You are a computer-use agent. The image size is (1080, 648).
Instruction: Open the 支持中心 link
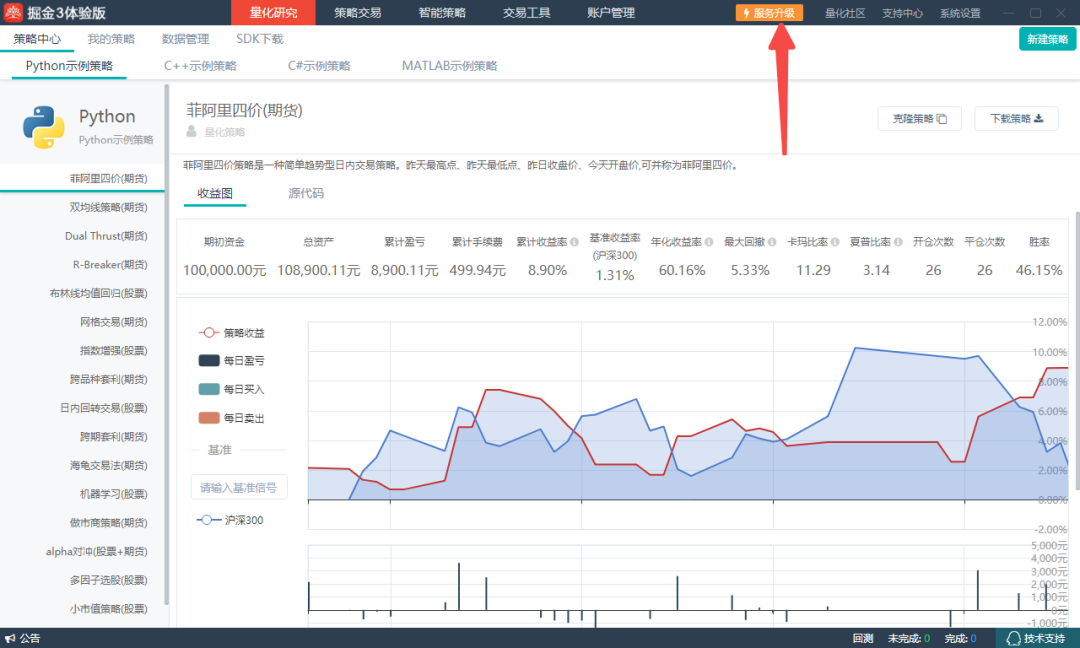tap(902, 12)
